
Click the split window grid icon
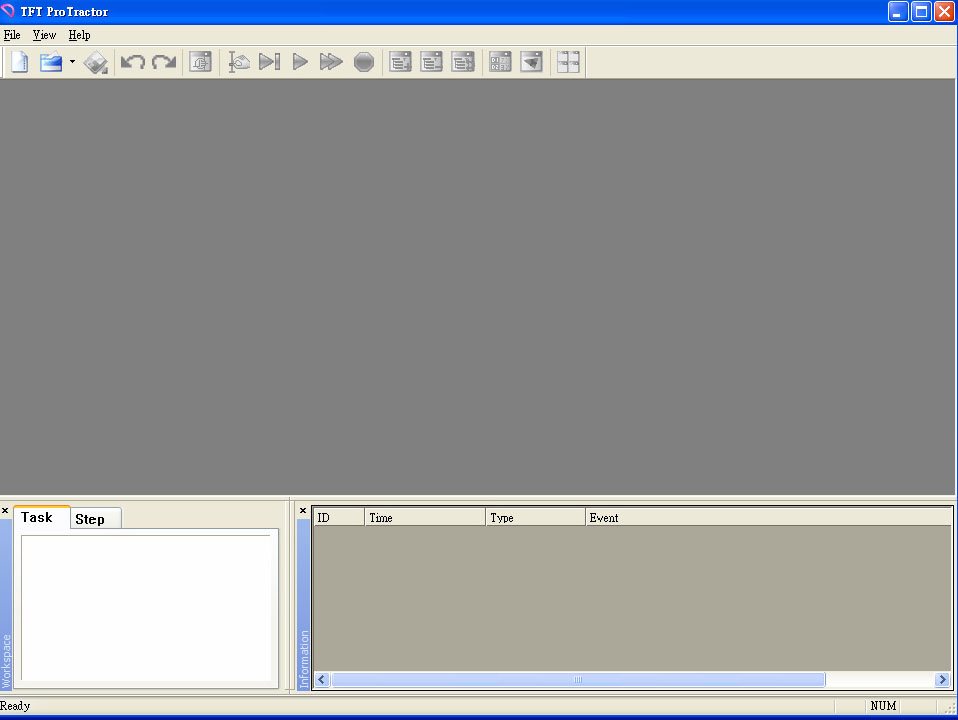click(568, 62)
